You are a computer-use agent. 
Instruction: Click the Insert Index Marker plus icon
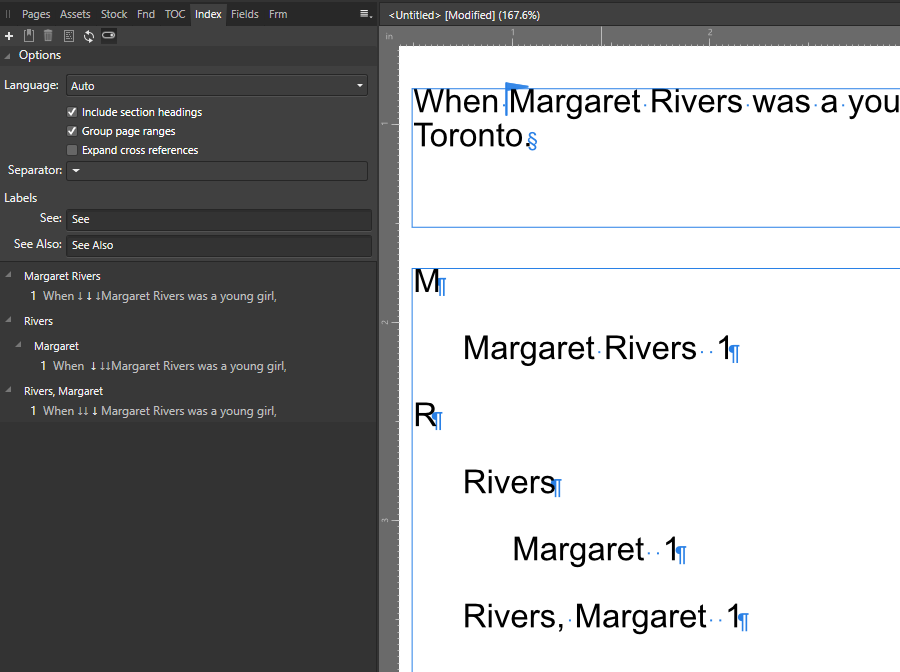click(x=9, y=36)
